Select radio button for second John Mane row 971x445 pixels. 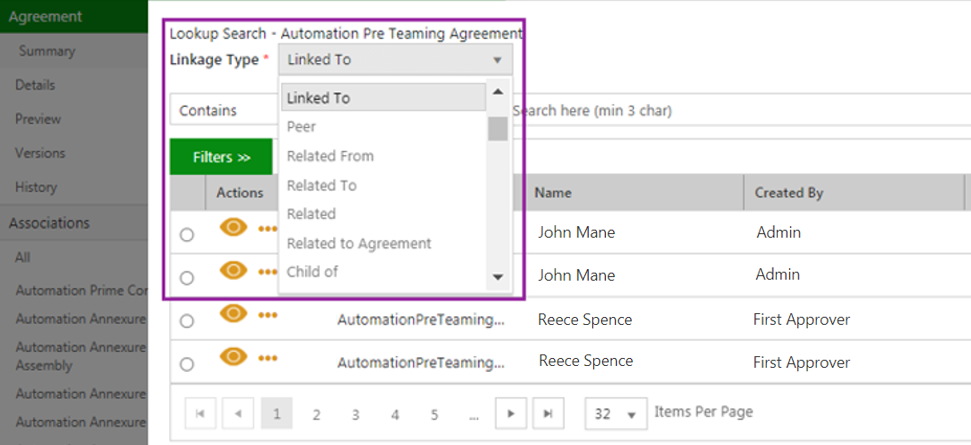(187, 278)
